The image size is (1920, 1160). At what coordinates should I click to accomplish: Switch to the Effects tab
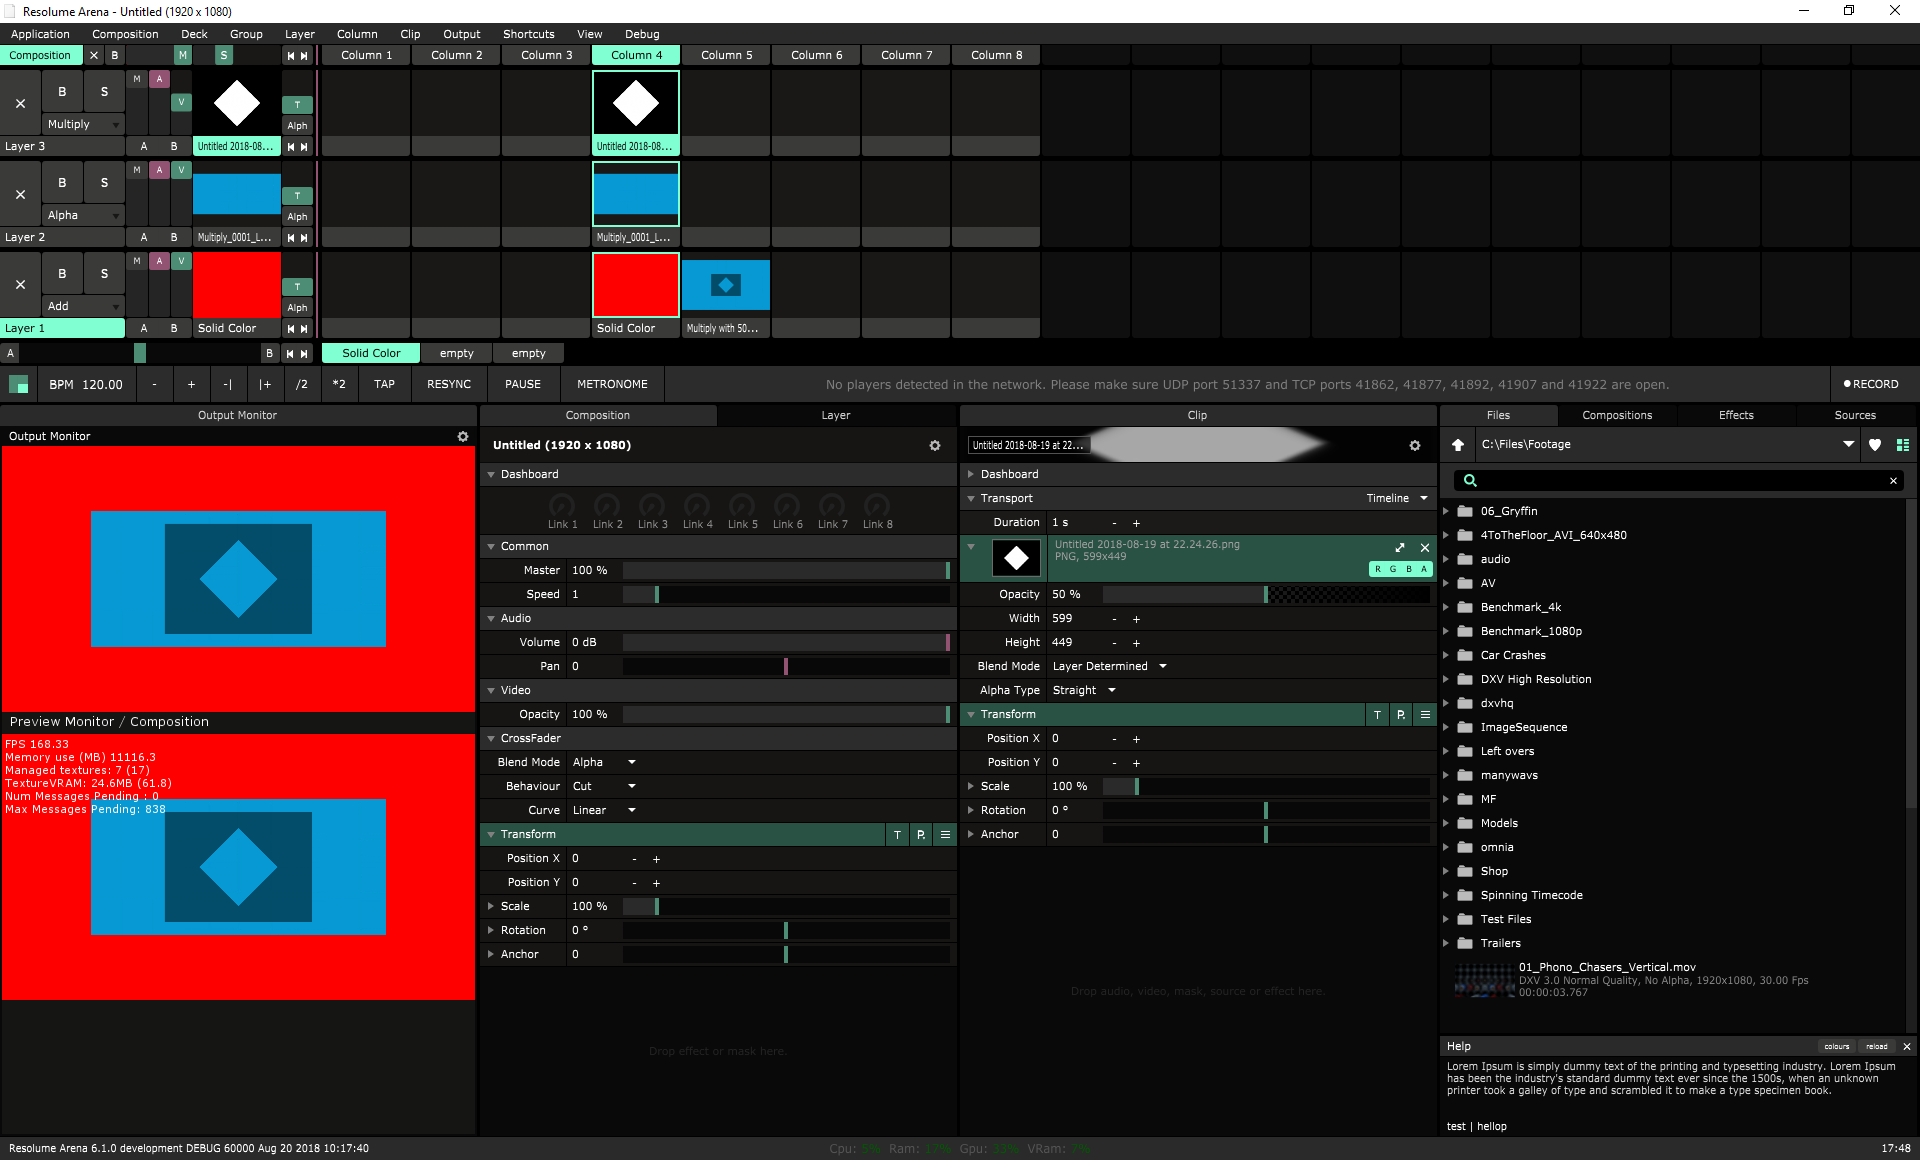click(1736, 416)
